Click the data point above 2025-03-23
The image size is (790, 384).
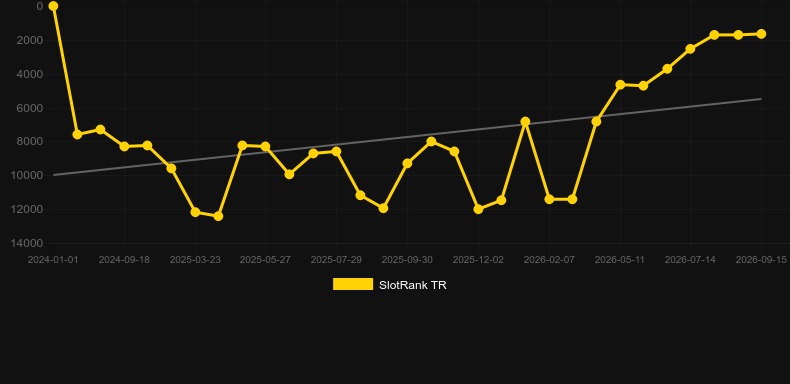coord(195,212)
